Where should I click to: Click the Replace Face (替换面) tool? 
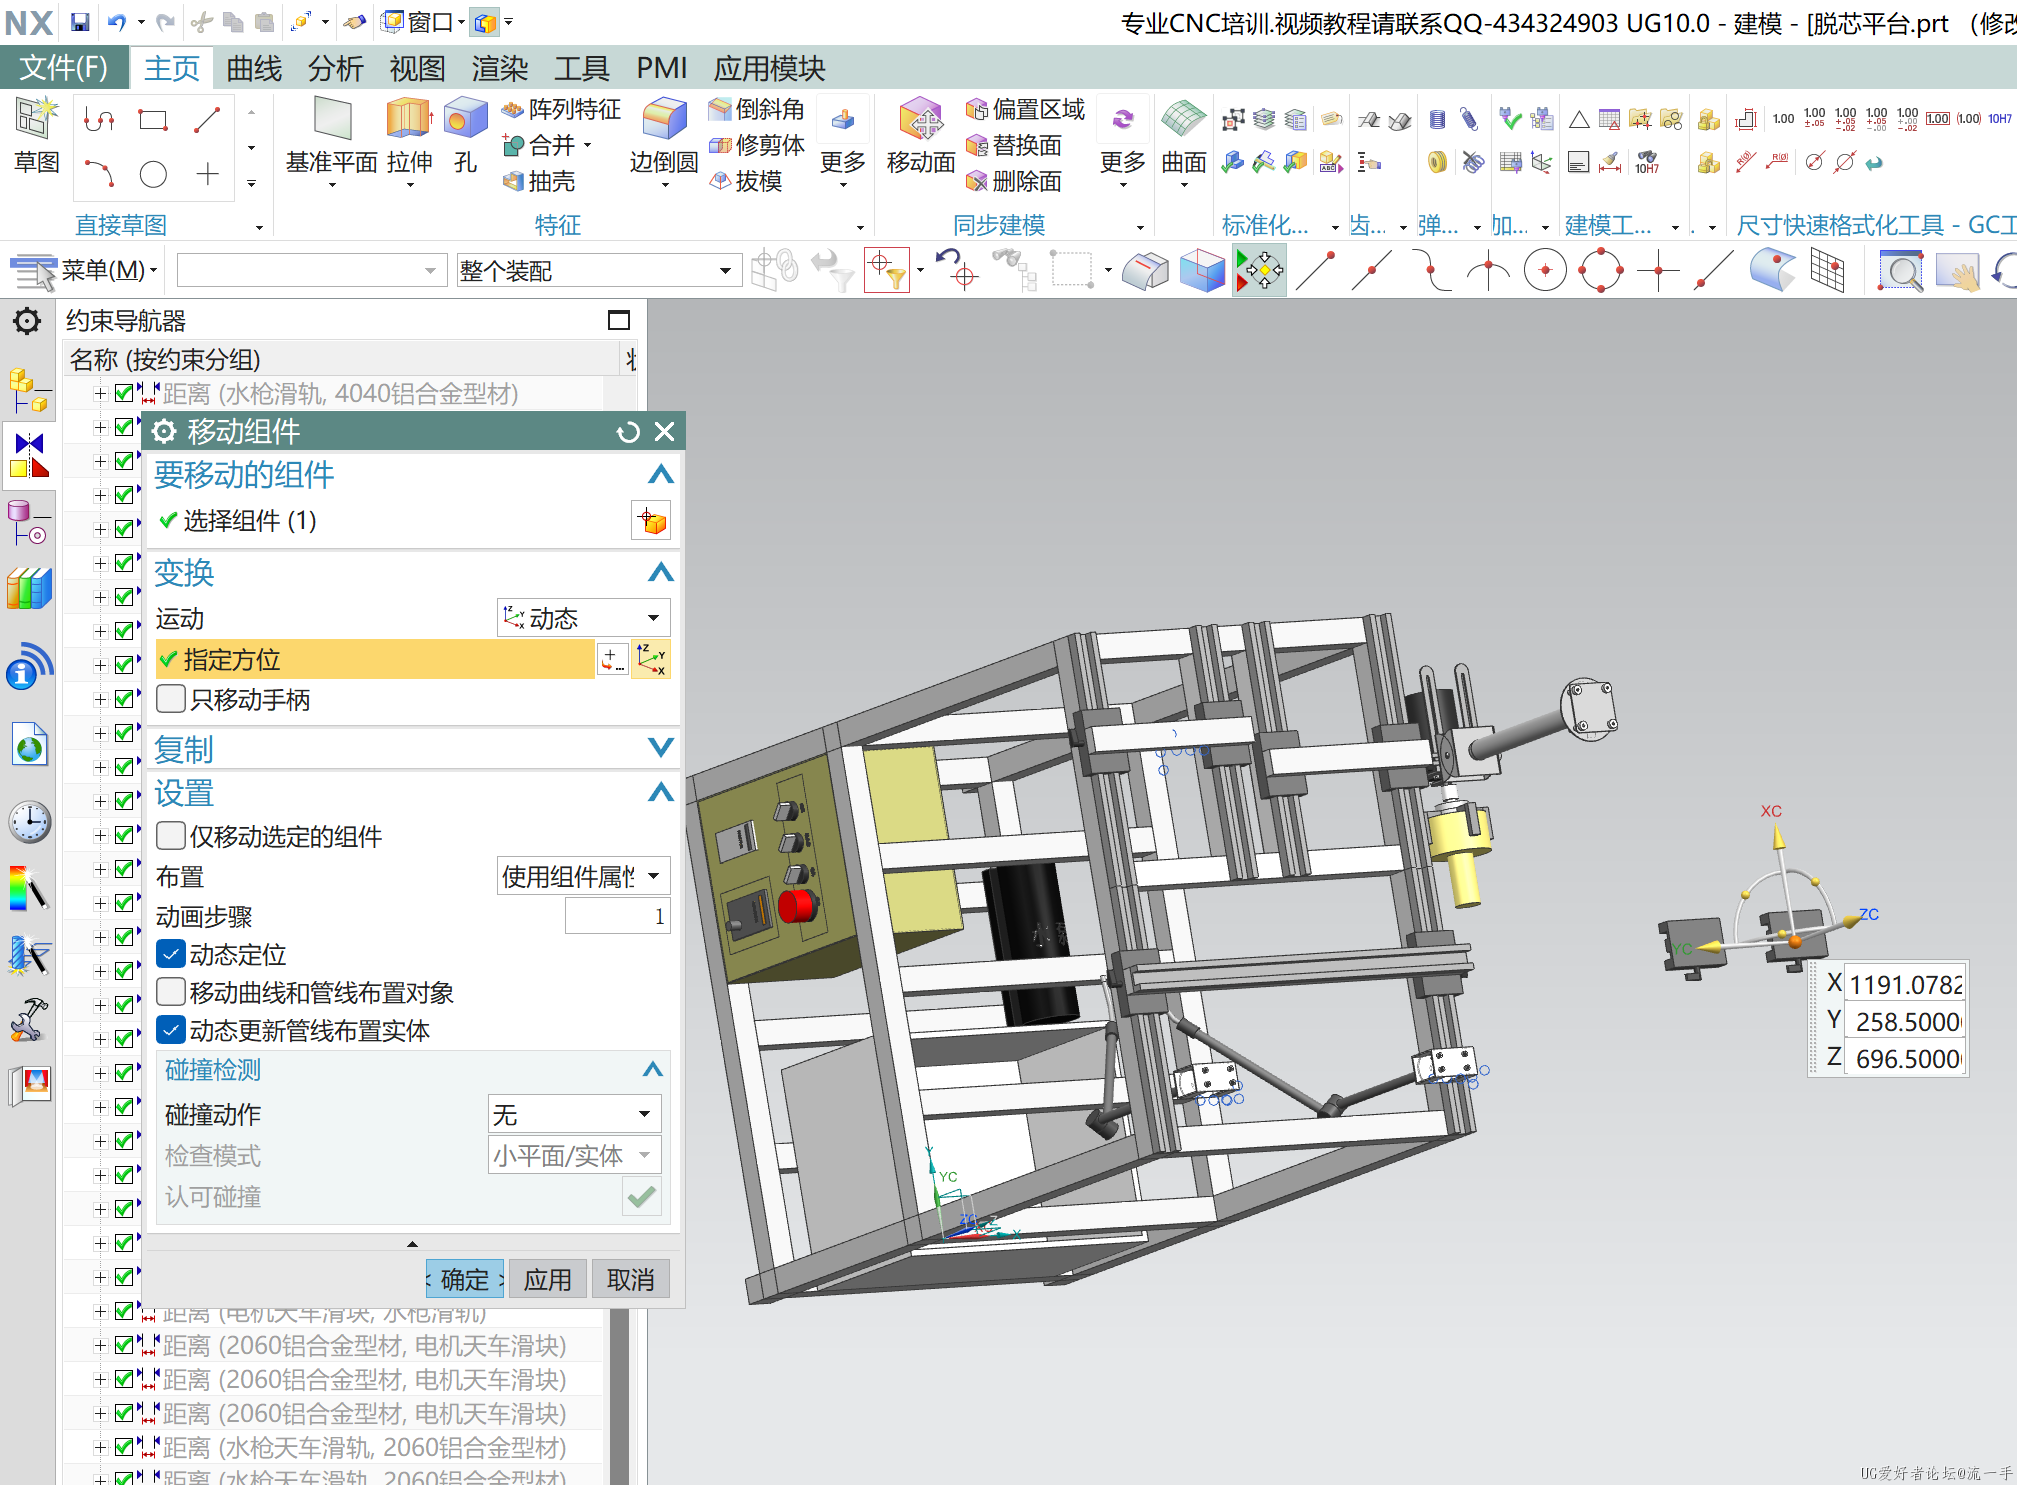coord(1013,145)
